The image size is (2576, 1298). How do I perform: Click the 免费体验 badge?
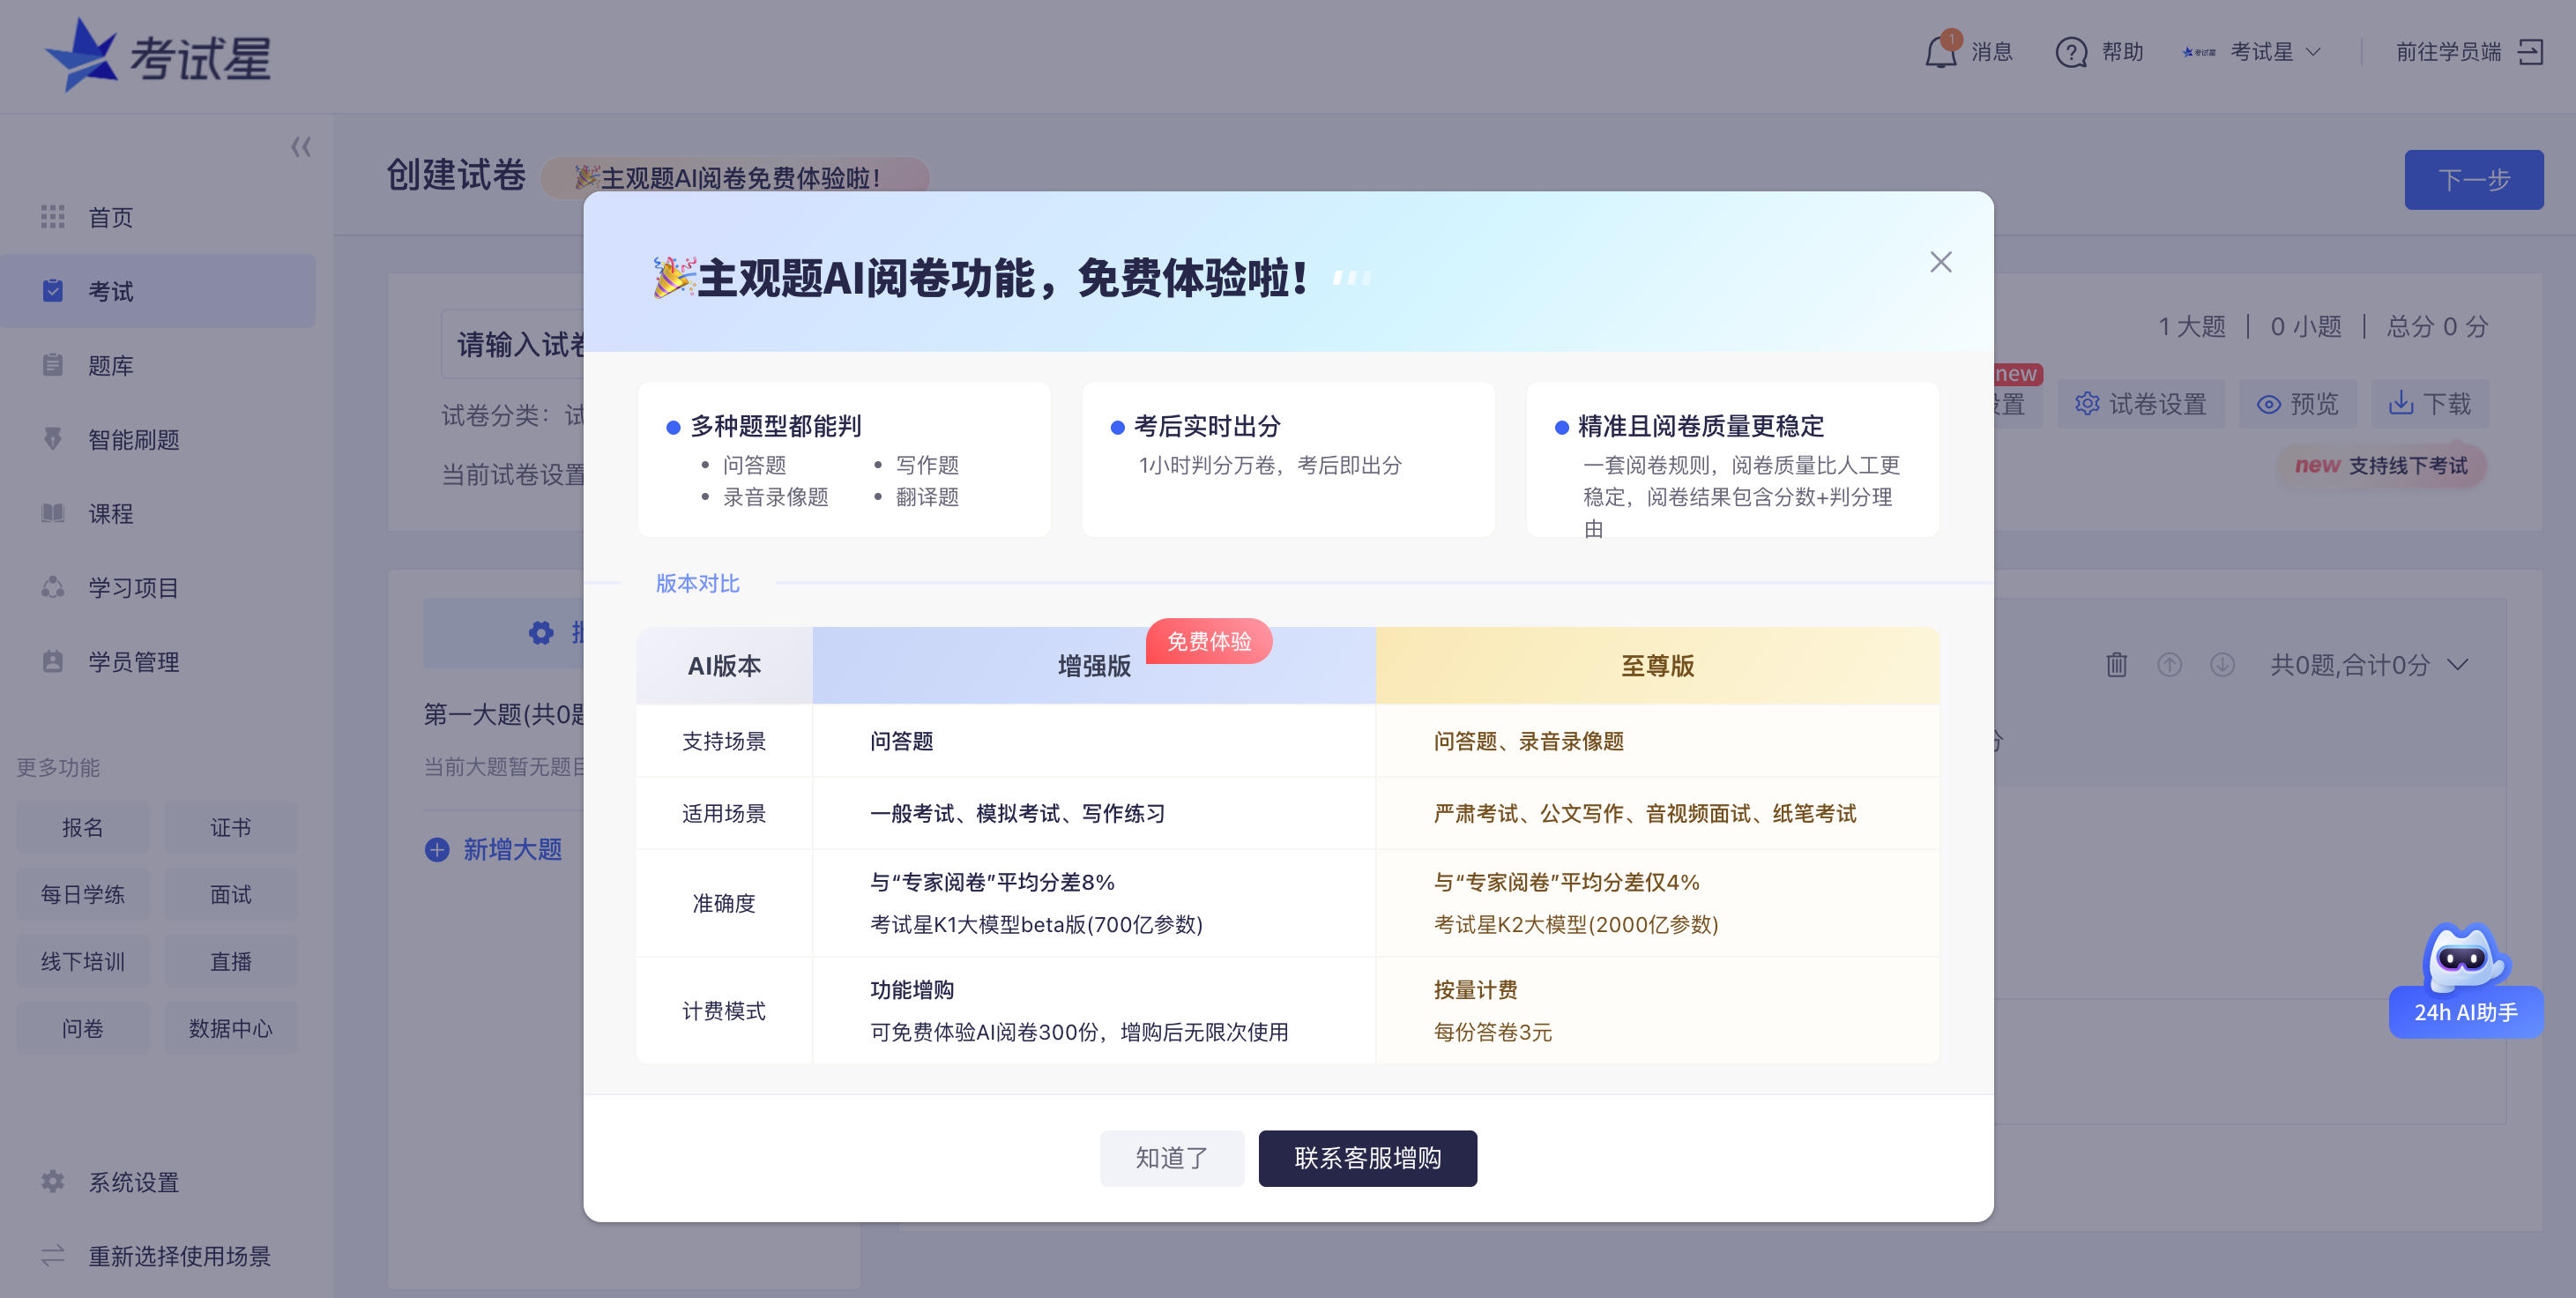(1209, 641)
